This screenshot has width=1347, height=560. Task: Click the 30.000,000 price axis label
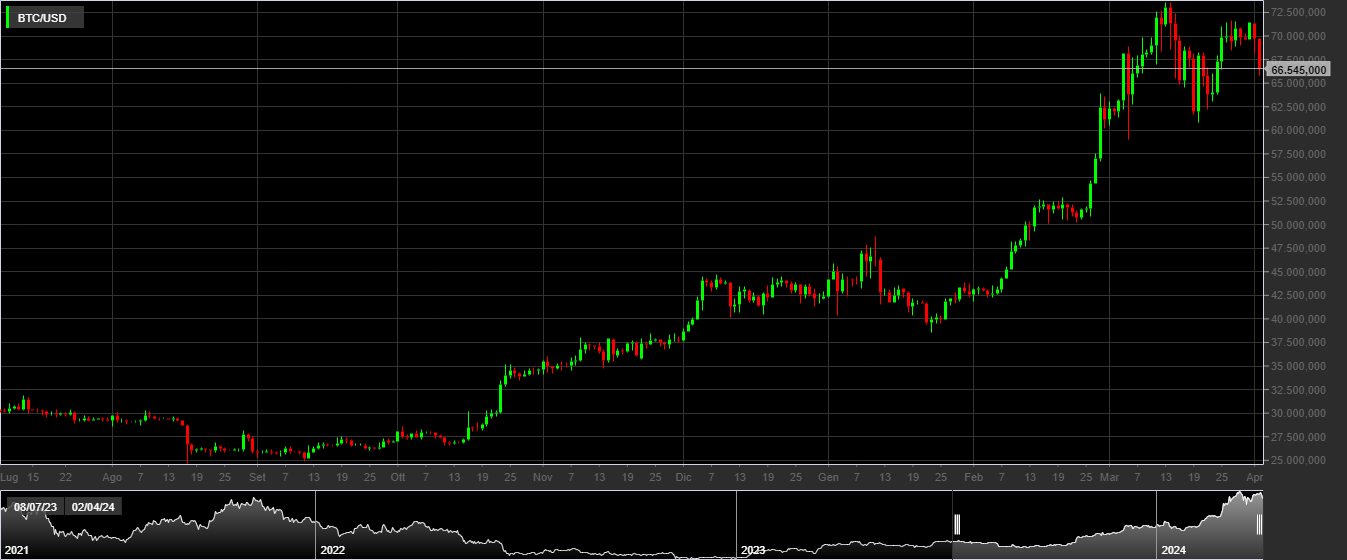(x=1299, y=413)
